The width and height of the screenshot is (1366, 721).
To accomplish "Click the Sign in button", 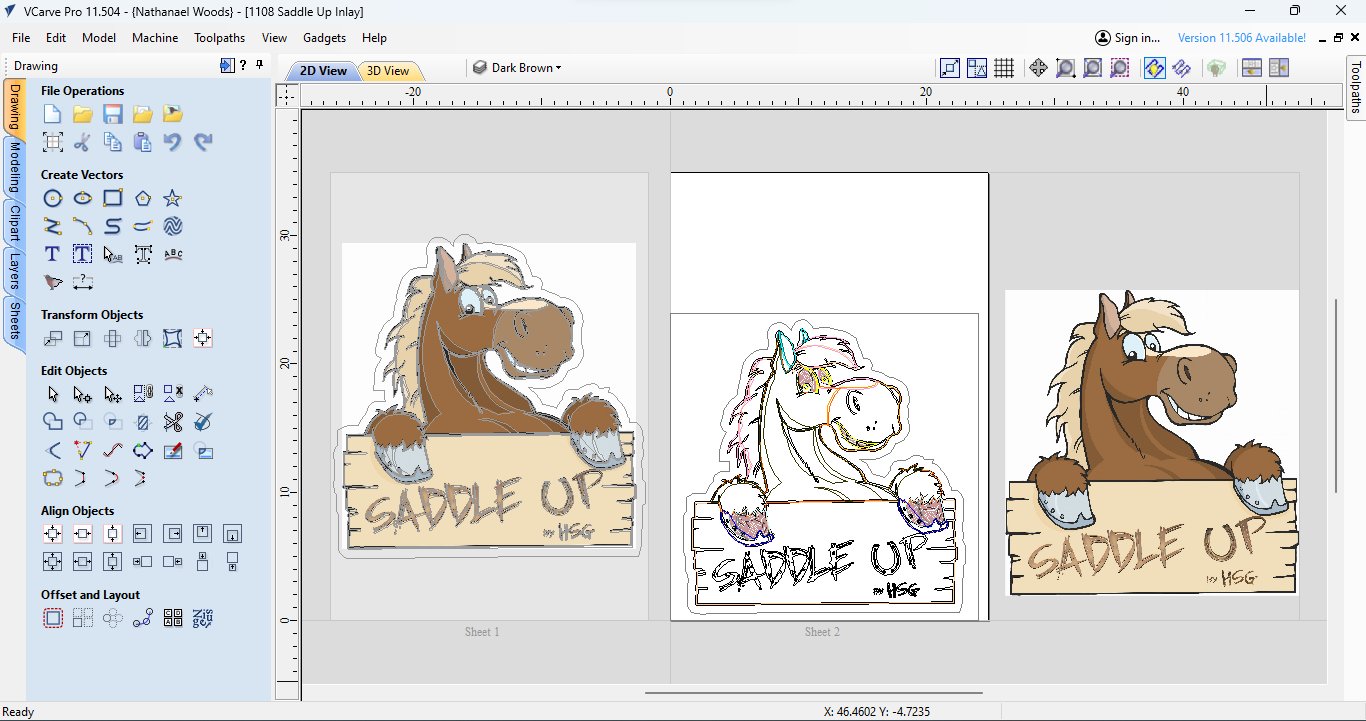I will point(1127,38).
